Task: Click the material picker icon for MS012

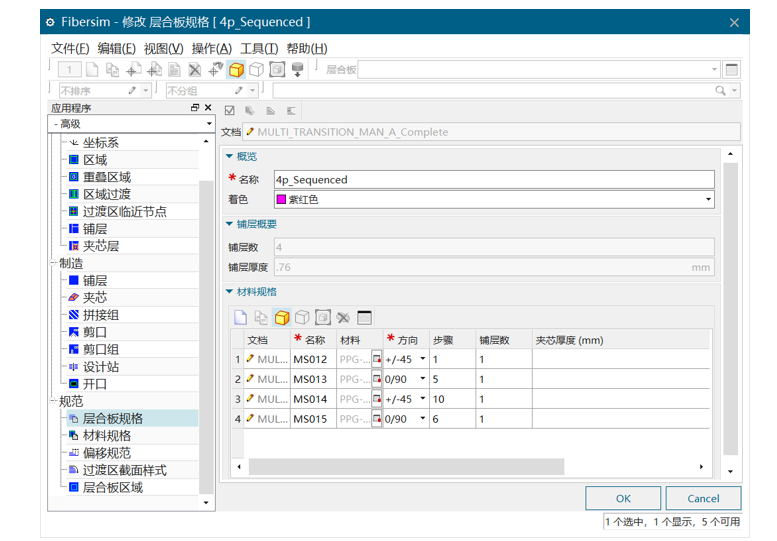Action: (x=377, y=359)
